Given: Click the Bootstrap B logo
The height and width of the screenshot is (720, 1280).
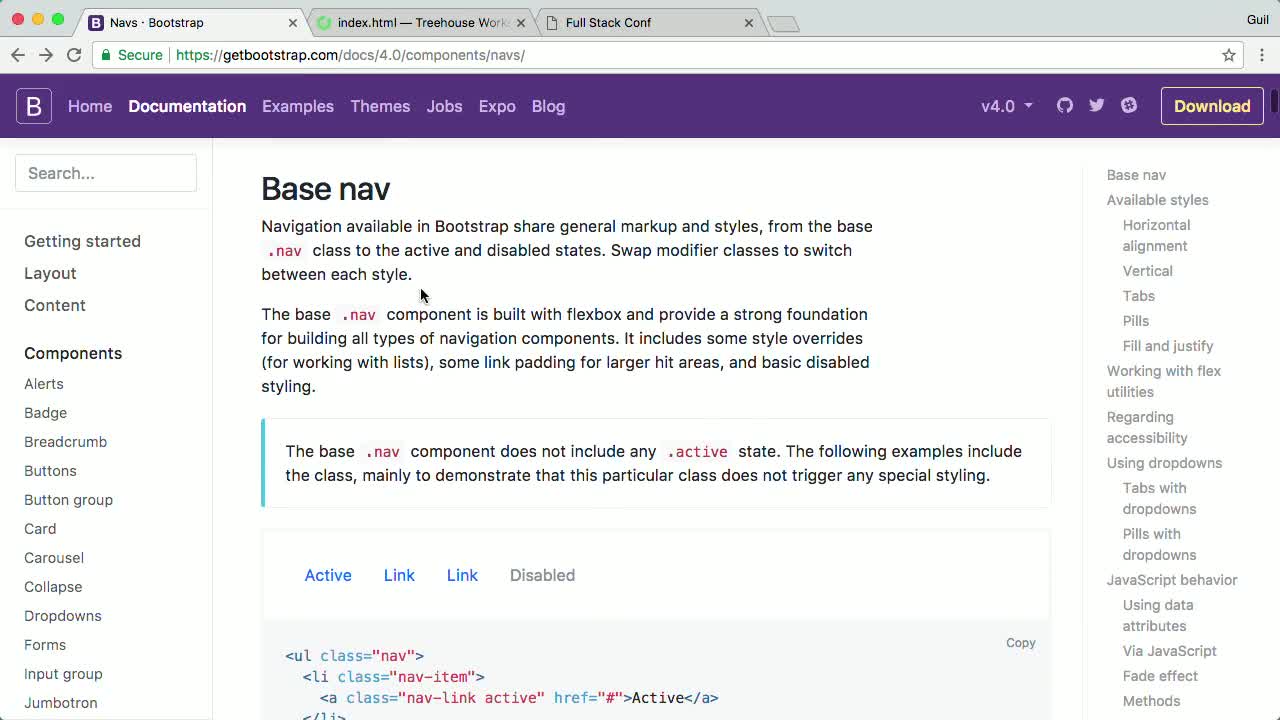Looking at the screenshot, I should click(x=33, y=105).
